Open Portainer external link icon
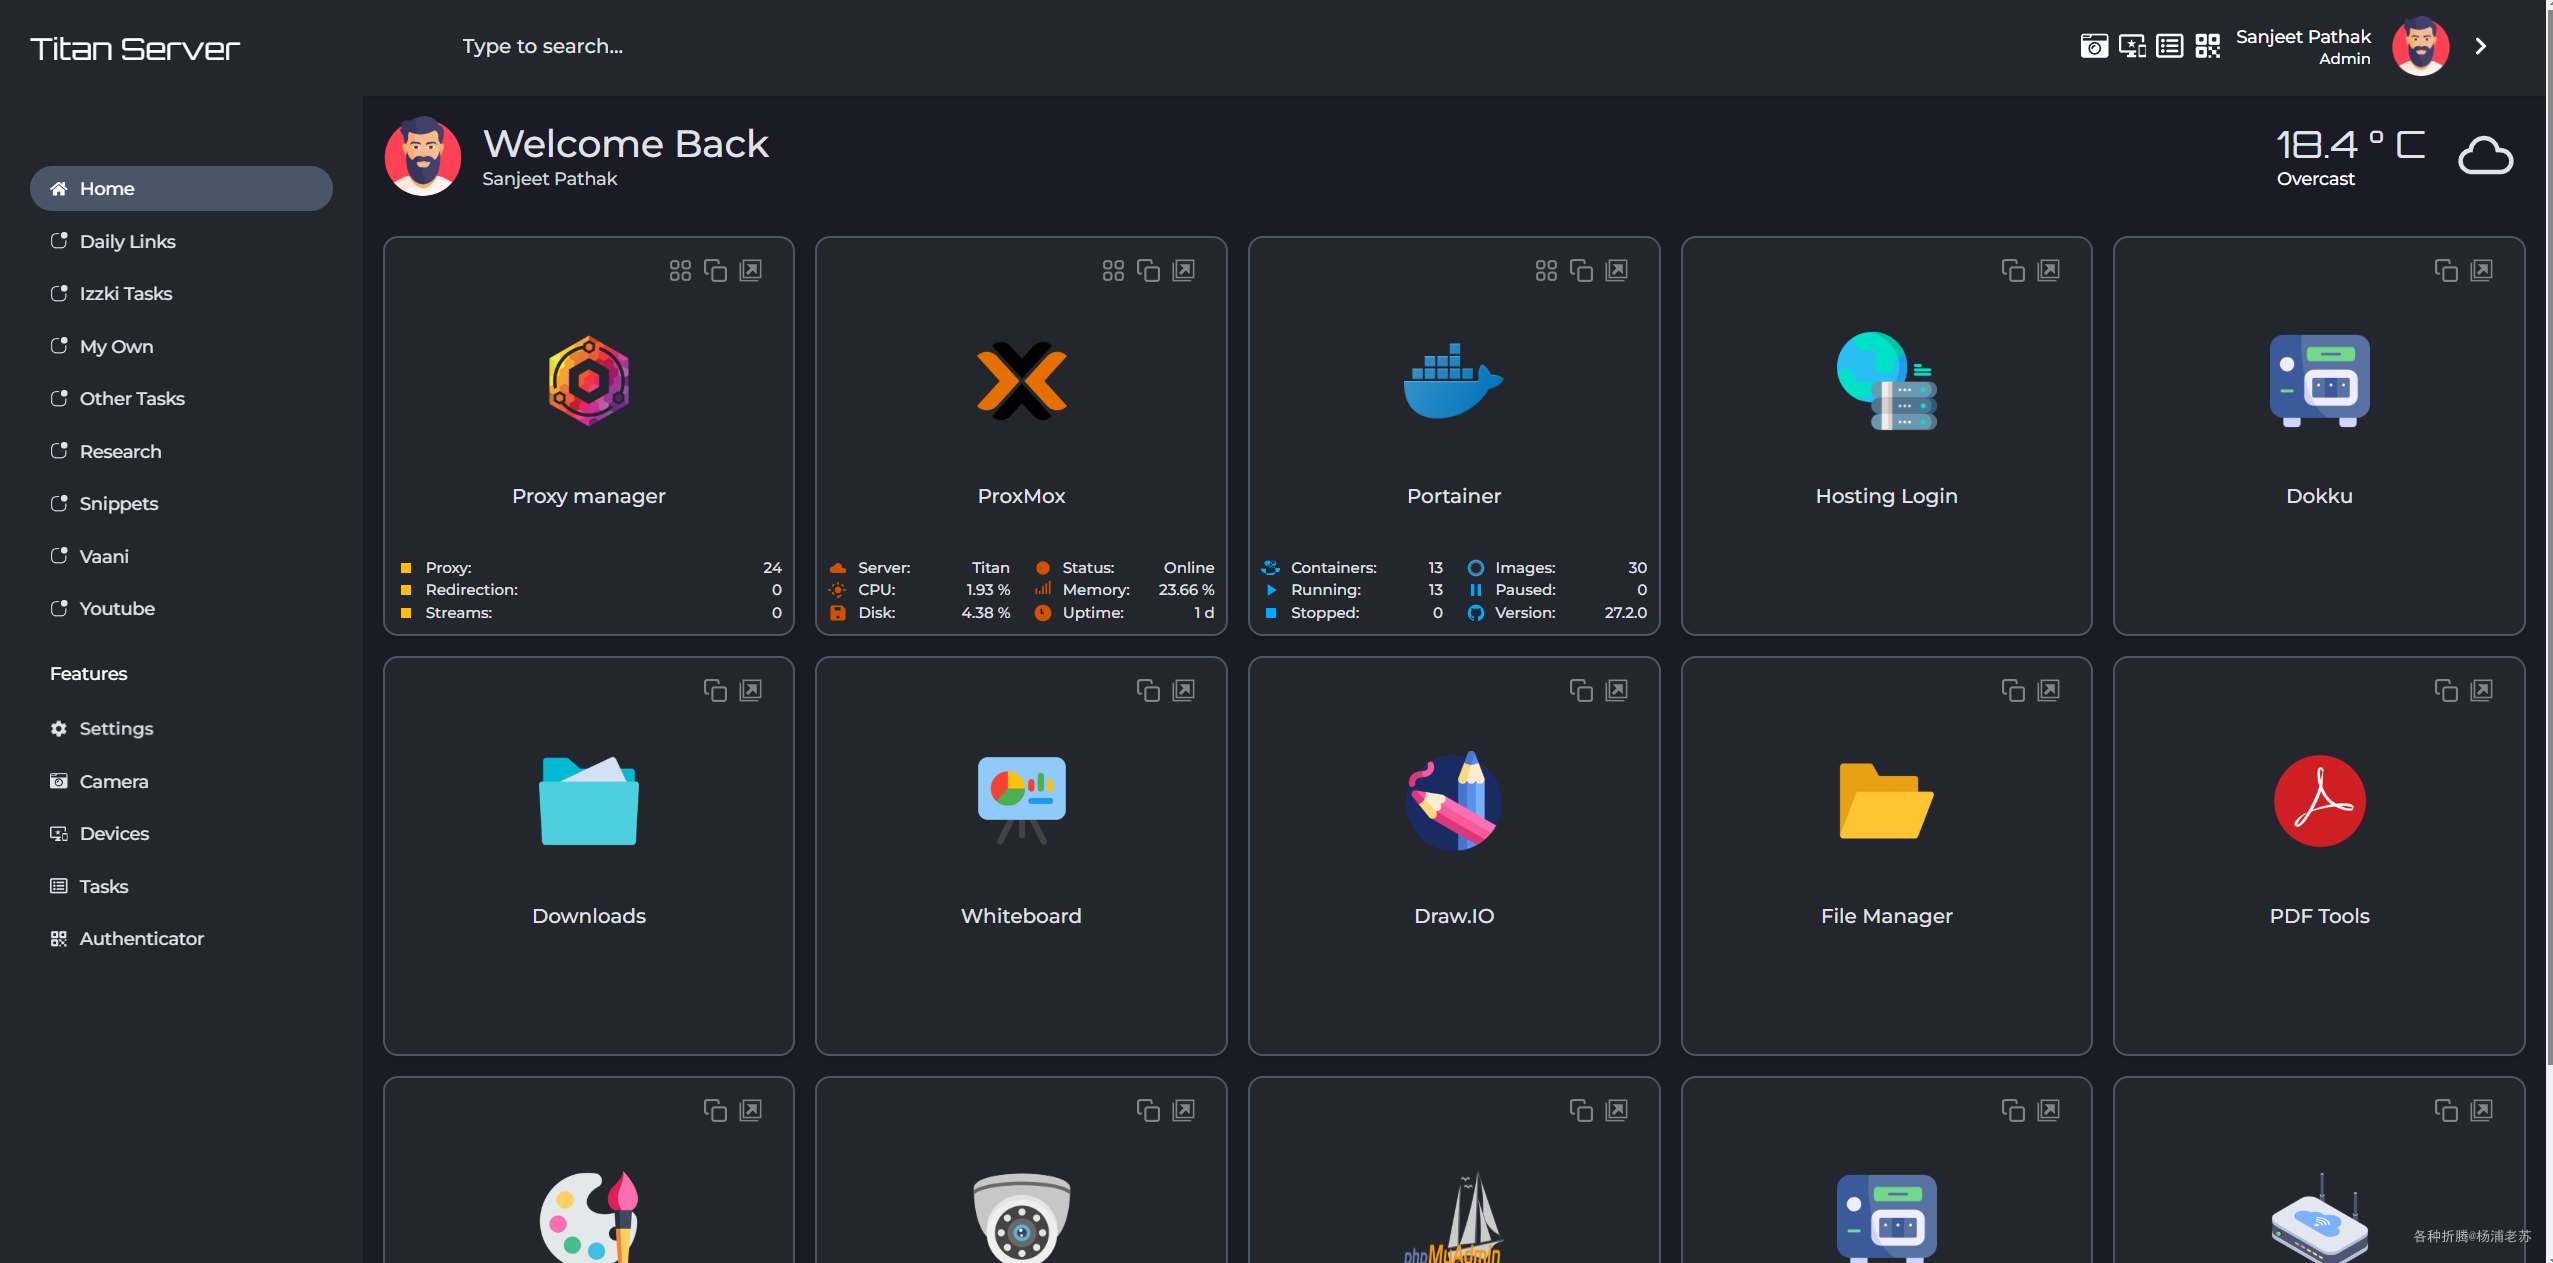Image resolution: width=2553 pixels, height=1263 pixels. (1616, 270)
